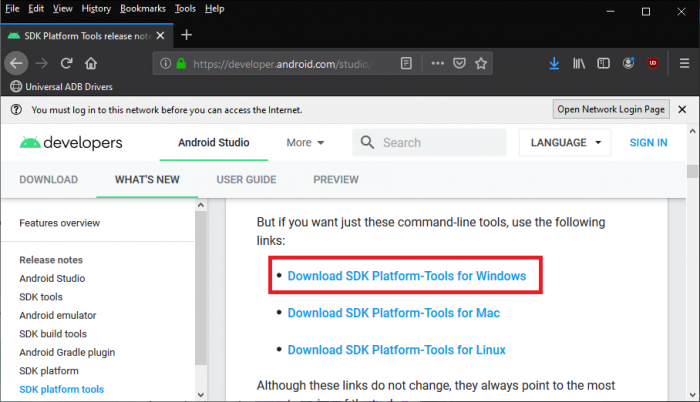Click the uBlock Origin shield icon

[x=653, y=63]
